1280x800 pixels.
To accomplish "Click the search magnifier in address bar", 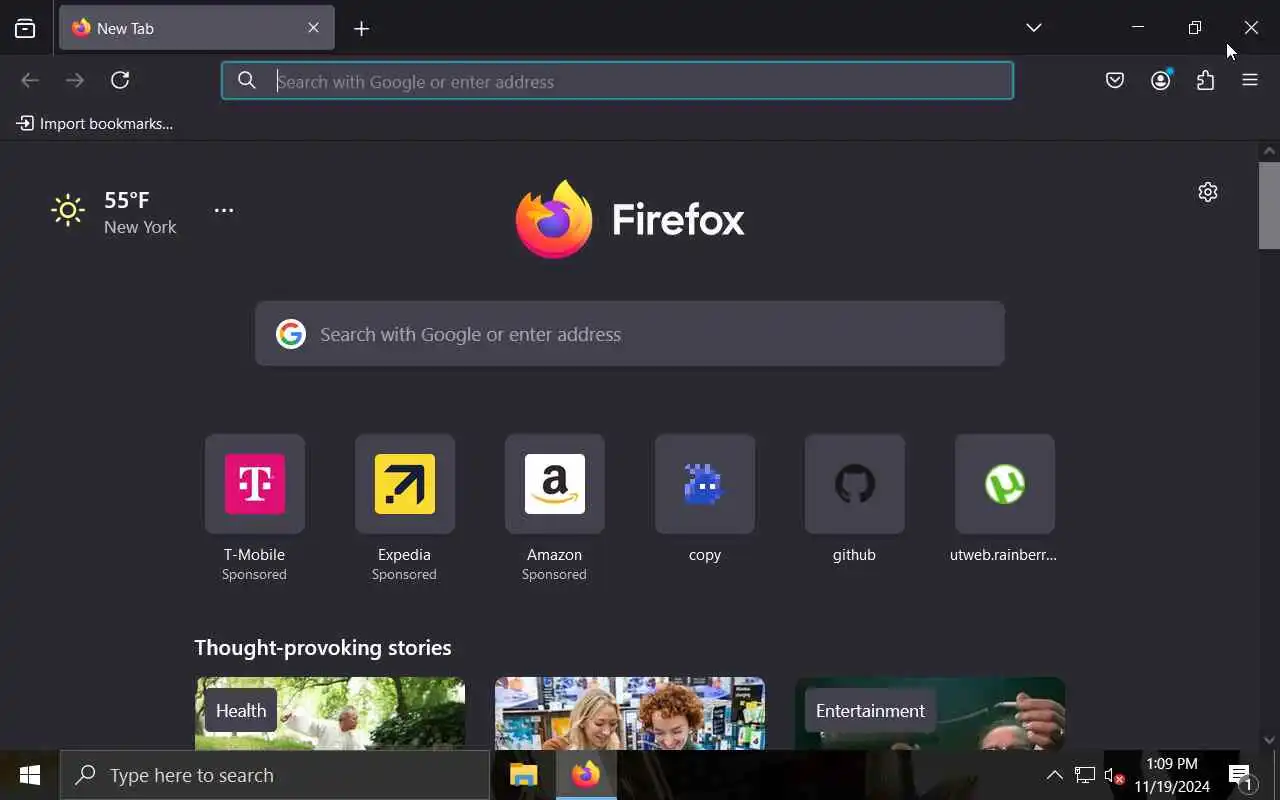I will pos(246,81).
